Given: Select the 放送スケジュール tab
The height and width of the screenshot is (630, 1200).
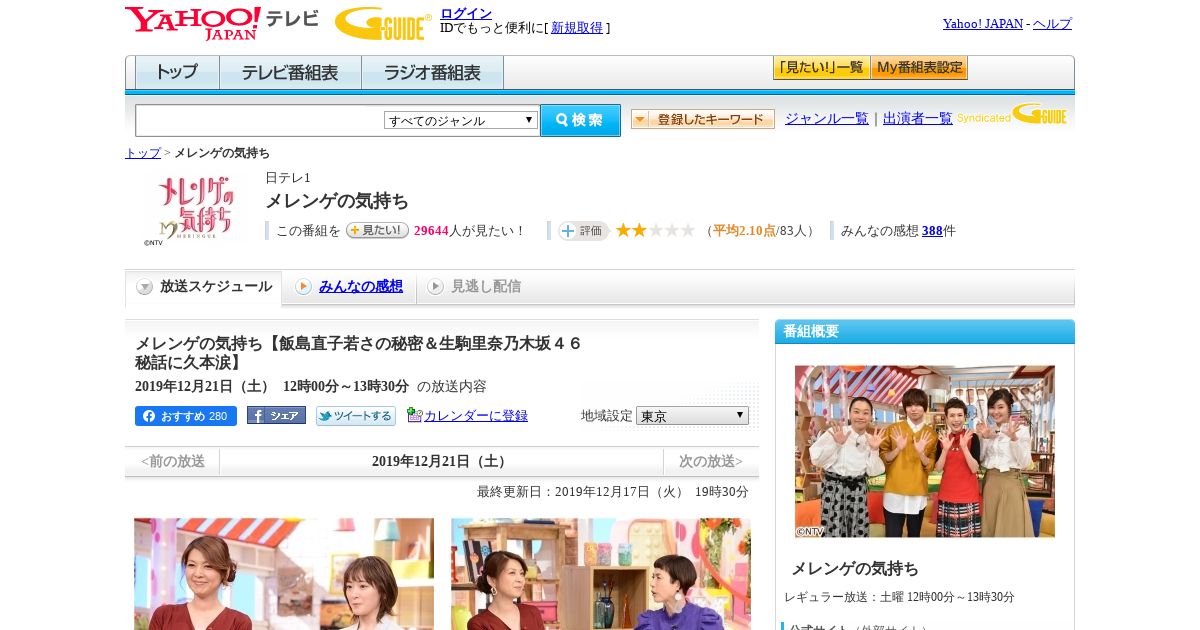Looking at the screenshot, I should (x=204, y=287).
